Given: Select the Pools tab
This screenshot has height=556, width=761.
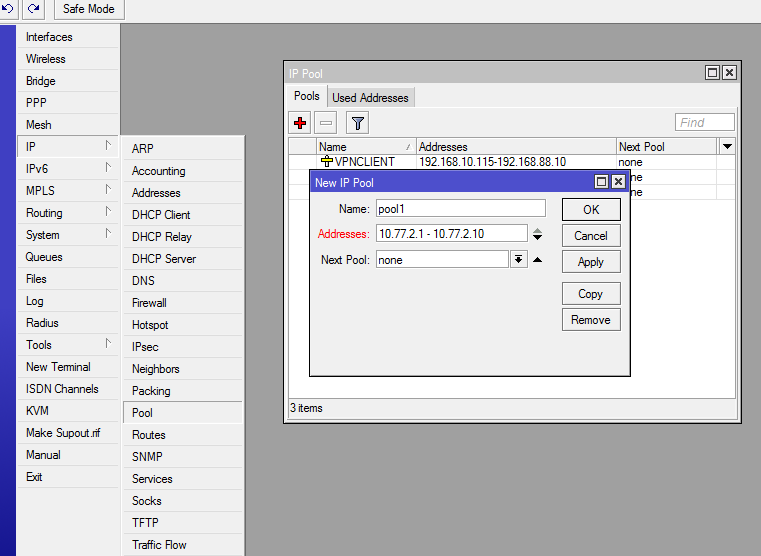Looking at the screenshot, I should click(x=307, y=96).
